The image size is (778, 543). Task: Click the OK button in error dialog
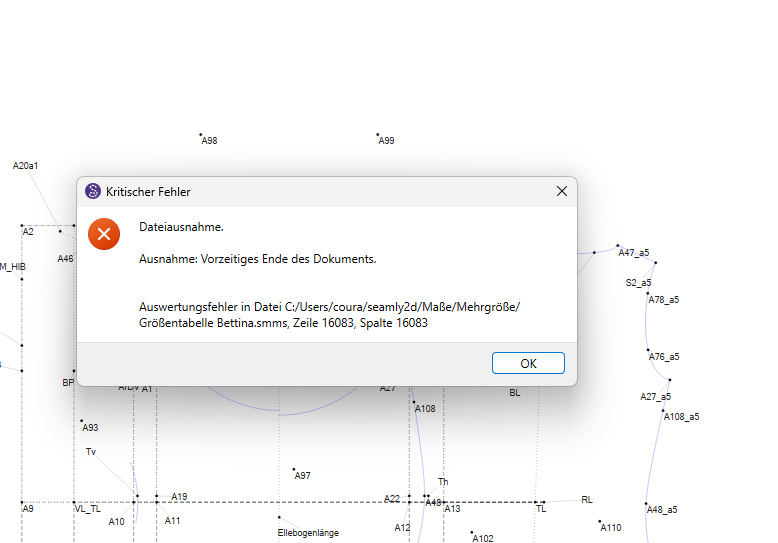(x=528, y=363)
